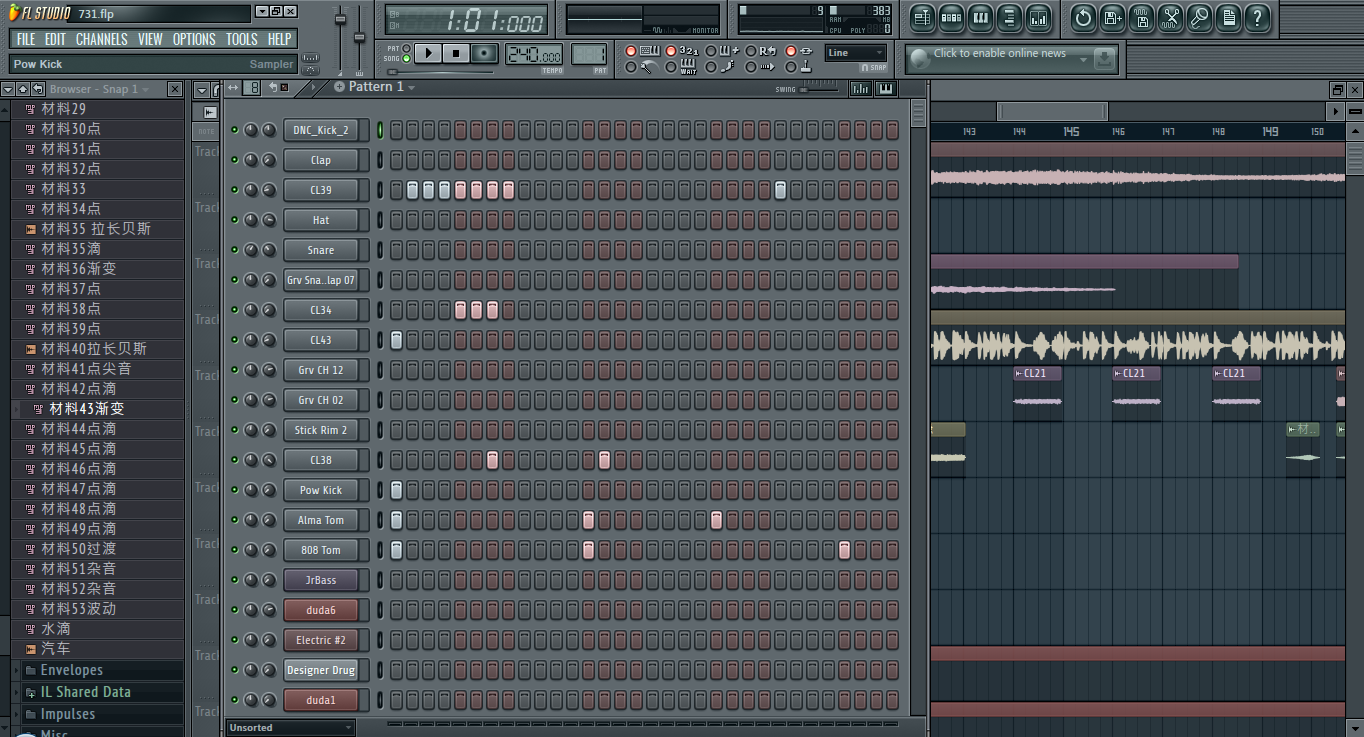The image size is (1364, 737).
Task: Open the CHANNELS menu
Action: (101, 39)
